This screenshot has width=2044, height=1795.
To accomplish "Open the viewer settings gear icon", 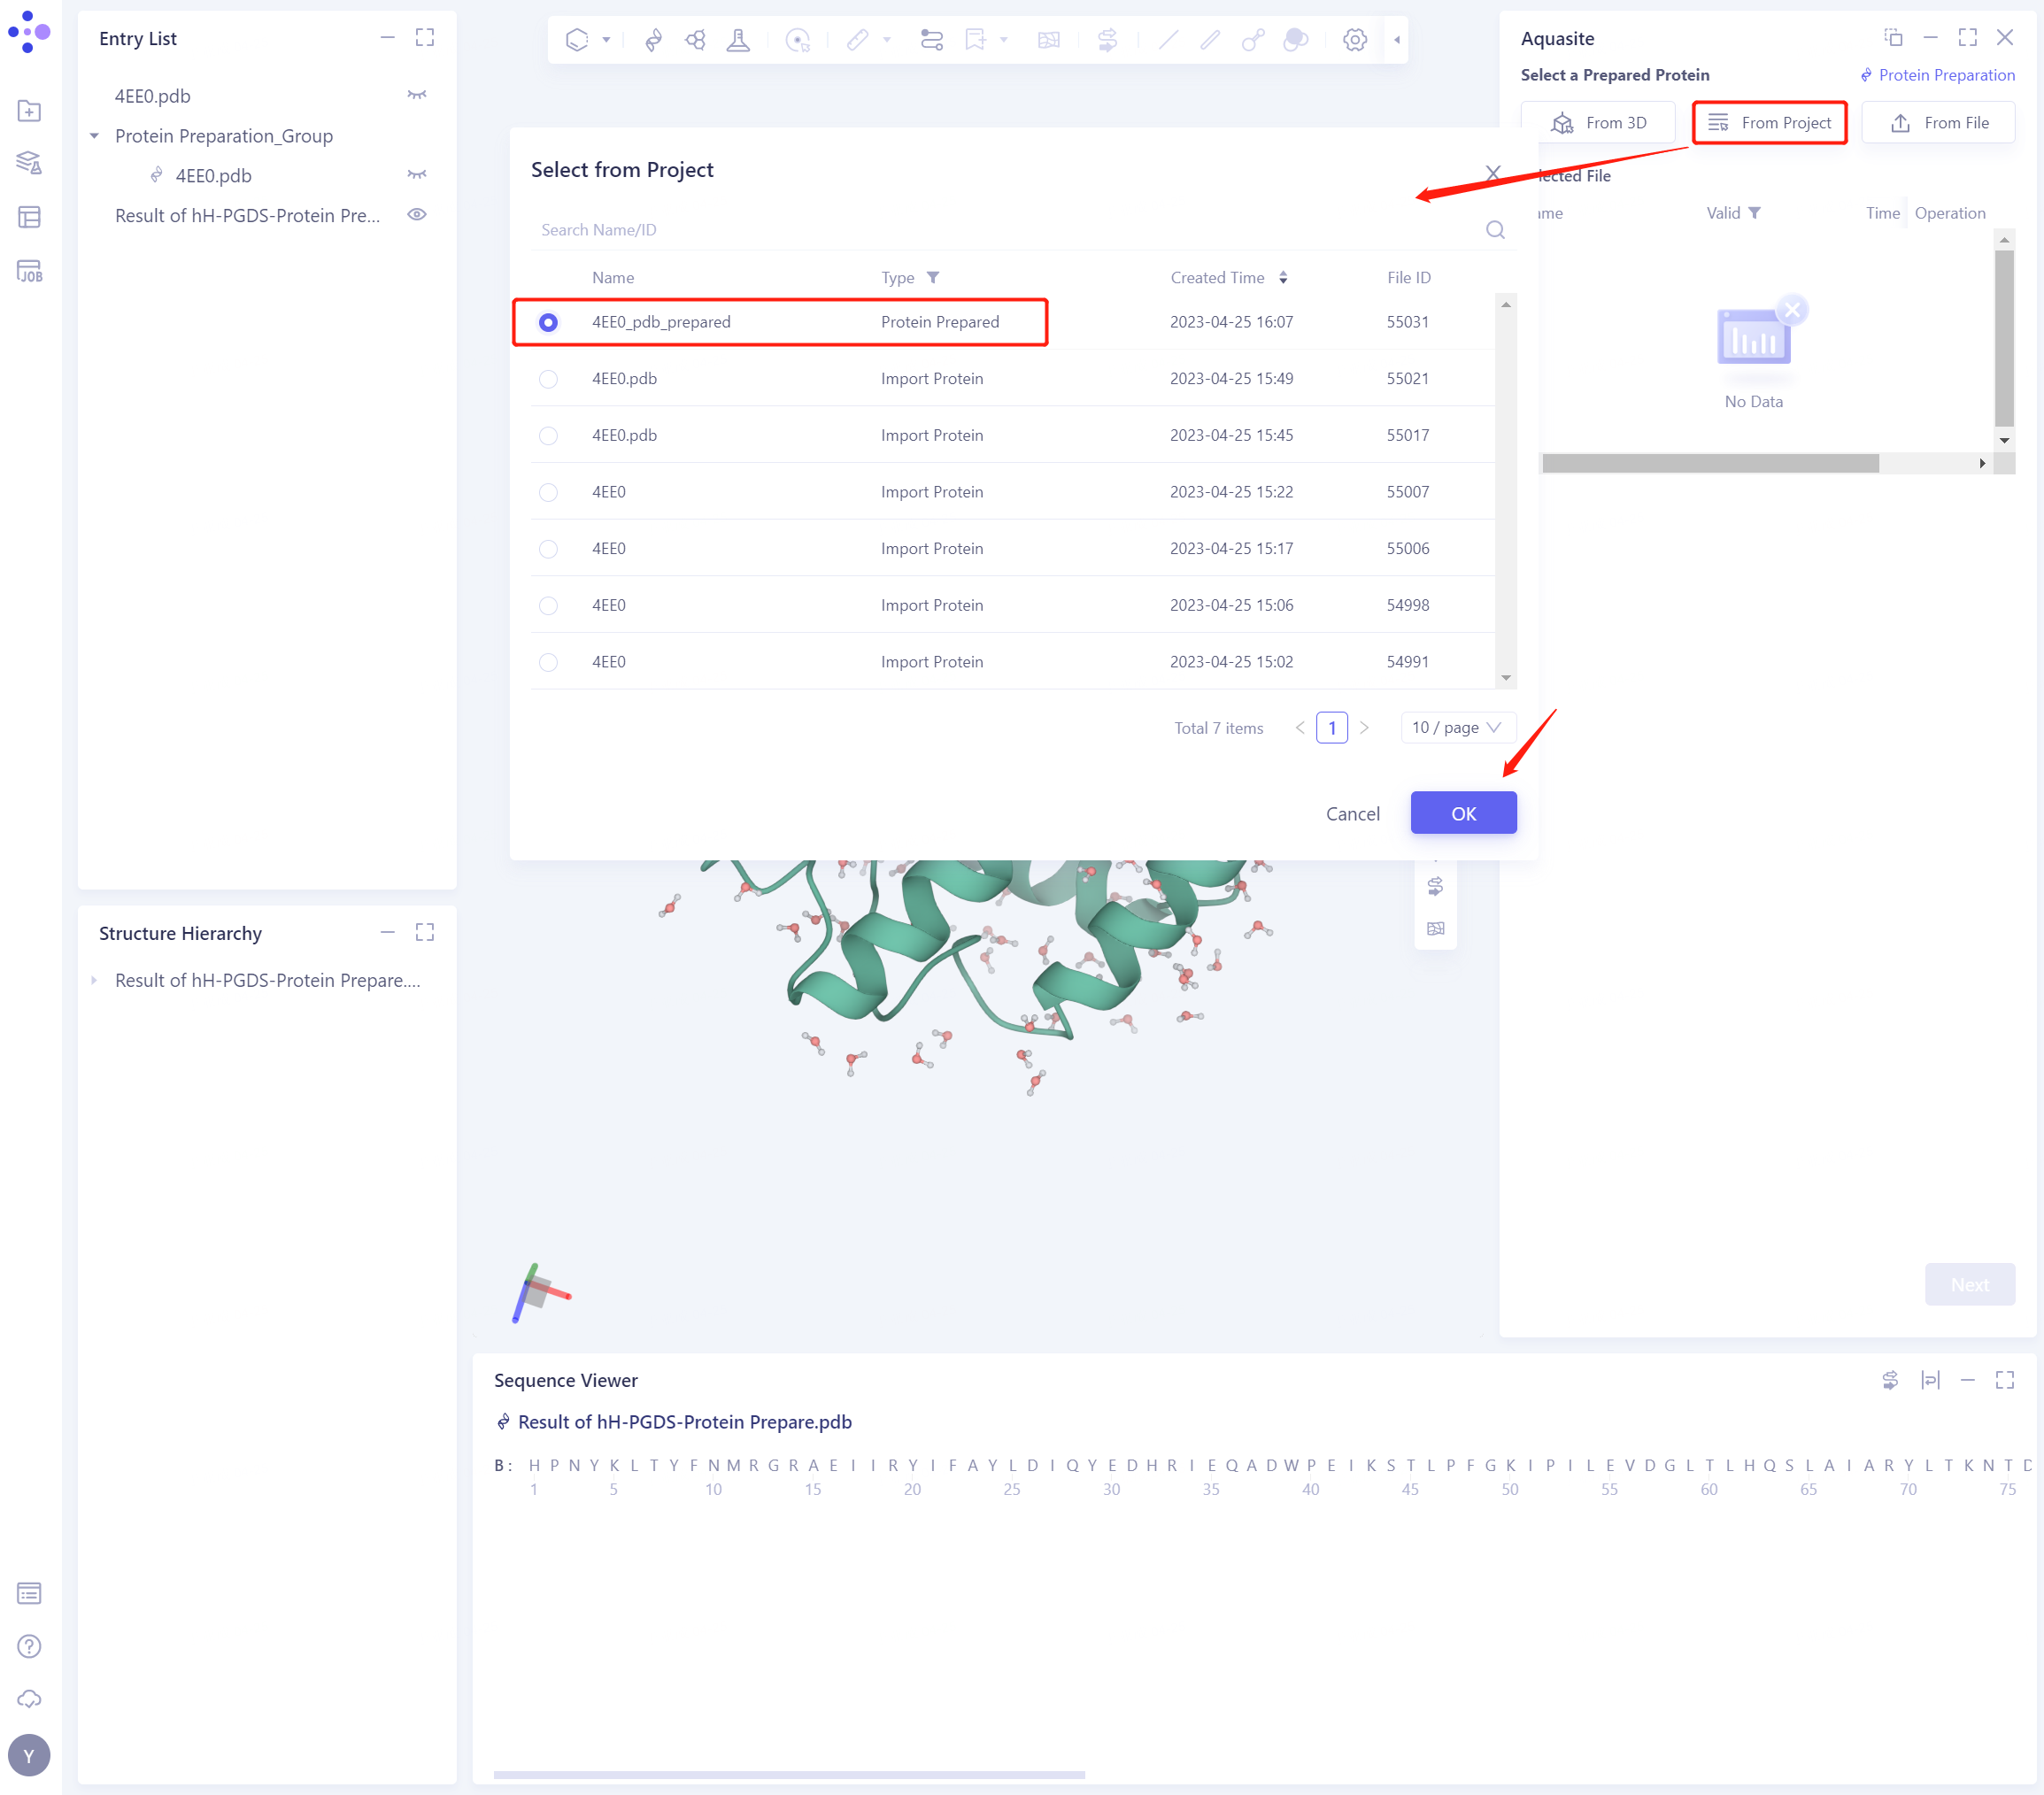I will (x=1354, y=40).
